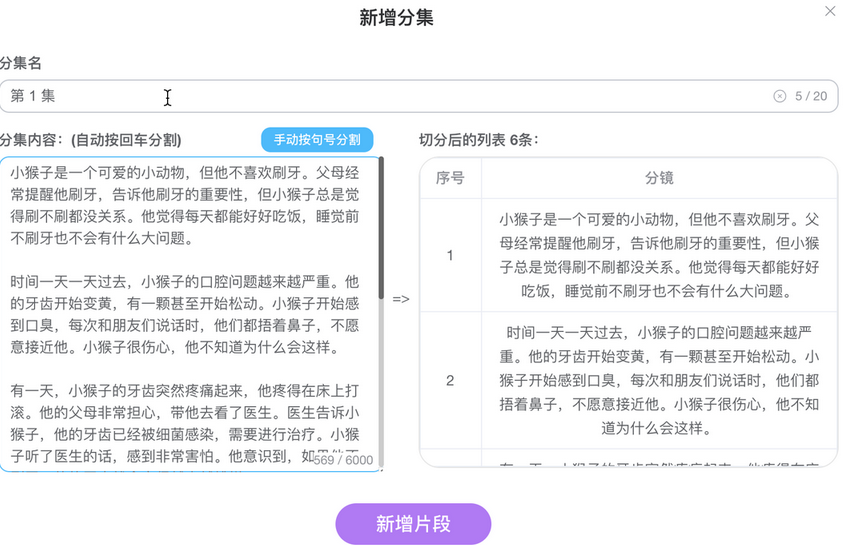Select the 序号 2 cell in the list
This screenshot has width=851, height=545.
pos(450,380)
